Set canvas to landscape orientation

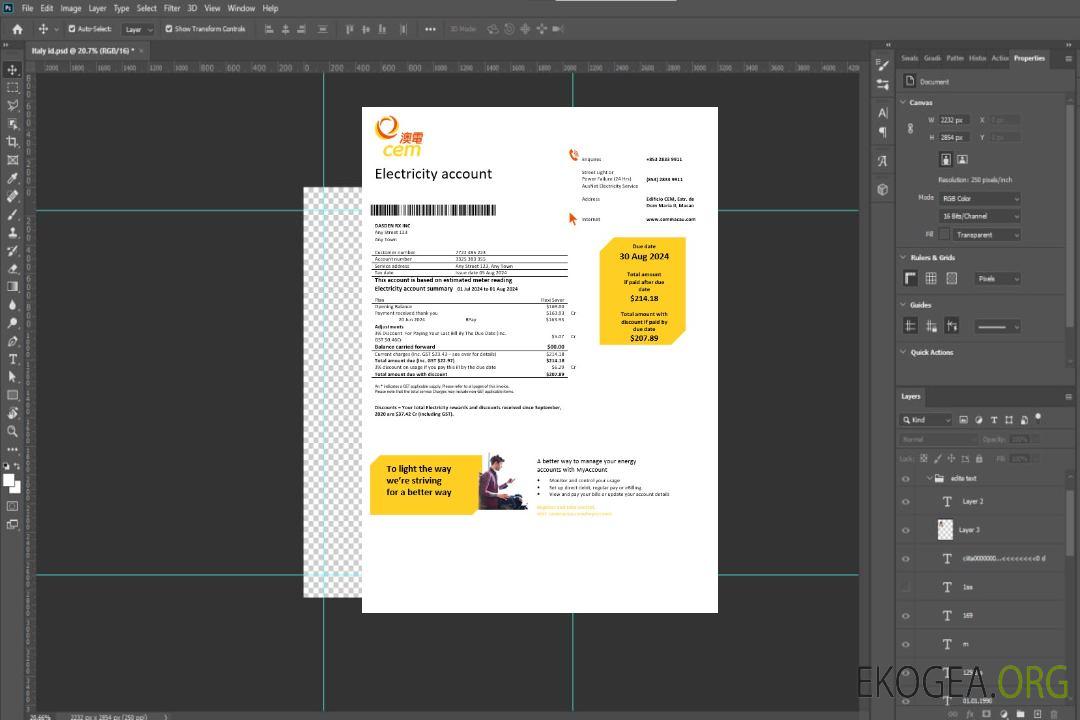[x=962, y=160]
